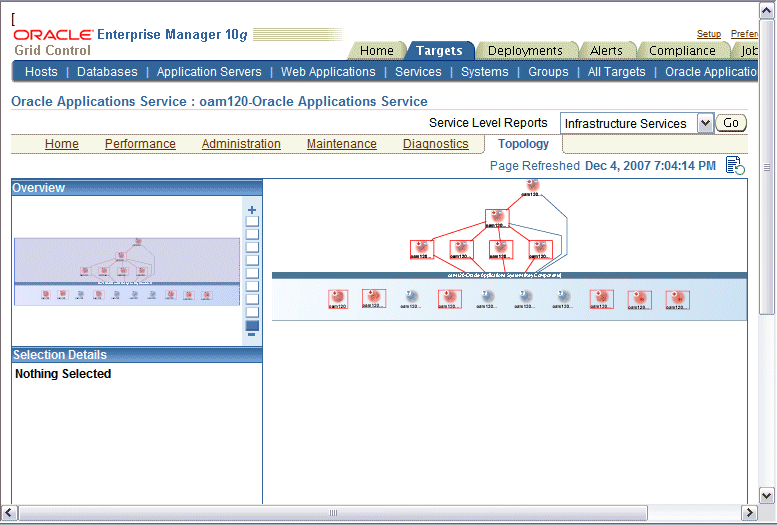Click the Setup link

coord(709,34)
